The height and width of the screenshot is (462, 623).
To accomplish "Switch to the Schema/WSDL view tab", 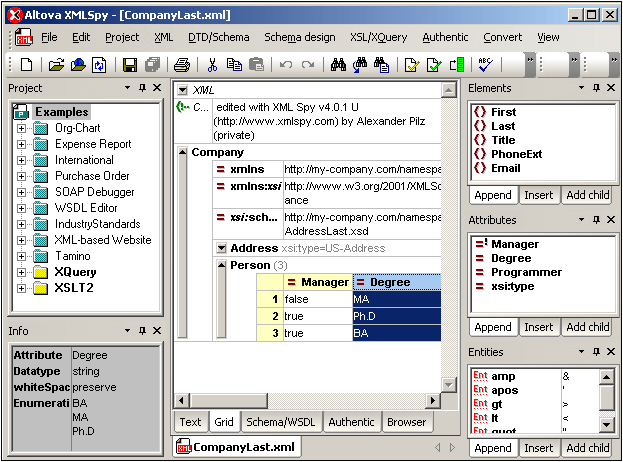I will tap(281, 422).
